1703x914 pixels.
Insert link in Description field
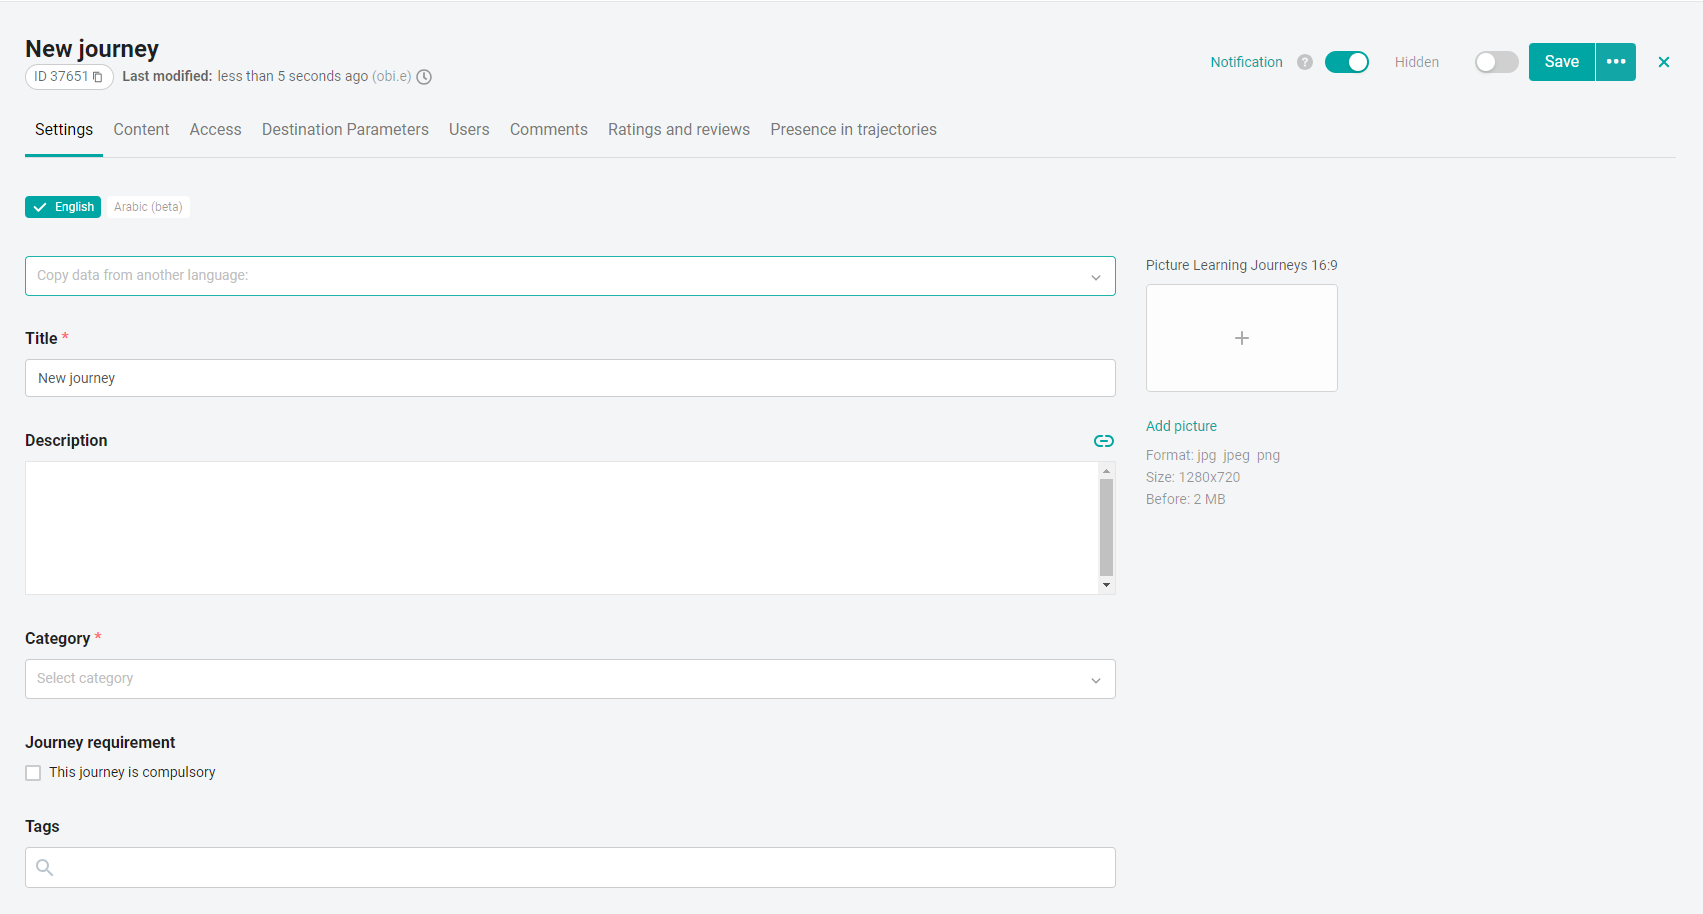tap(1104, 441)
